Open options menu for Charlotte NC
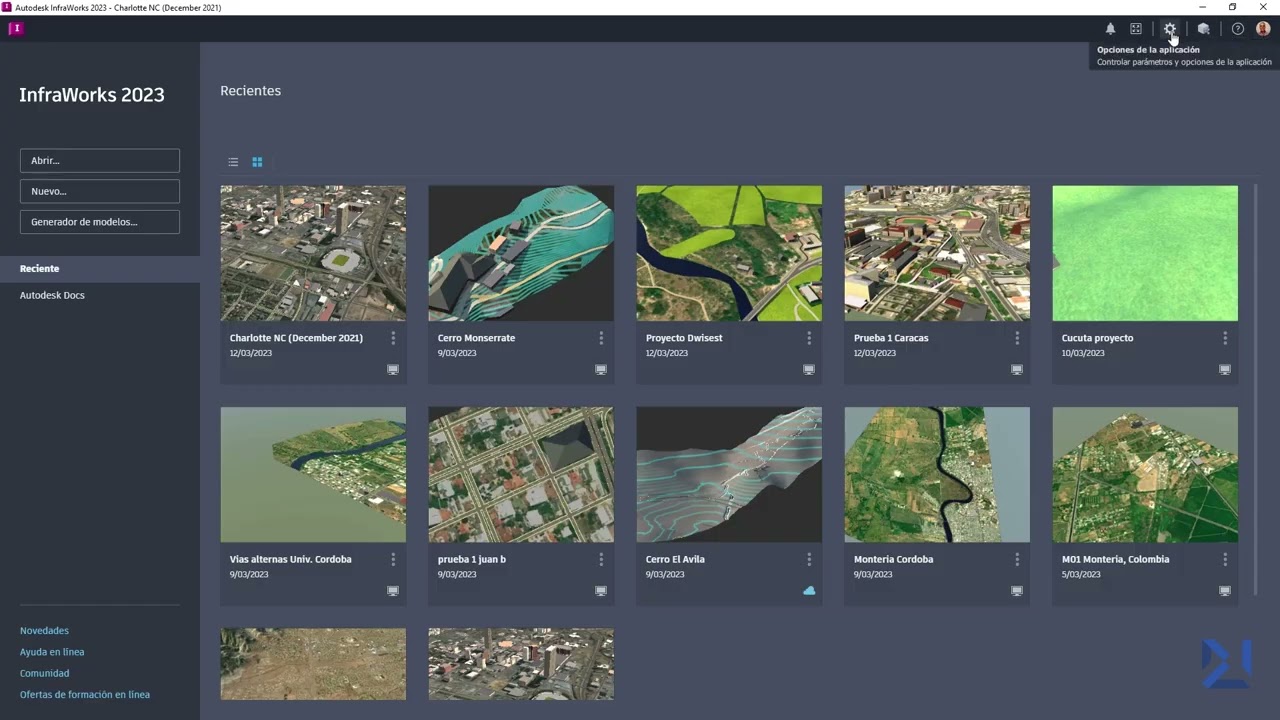This screenshot has width=1280, height=720. click(x=393, y=338)
